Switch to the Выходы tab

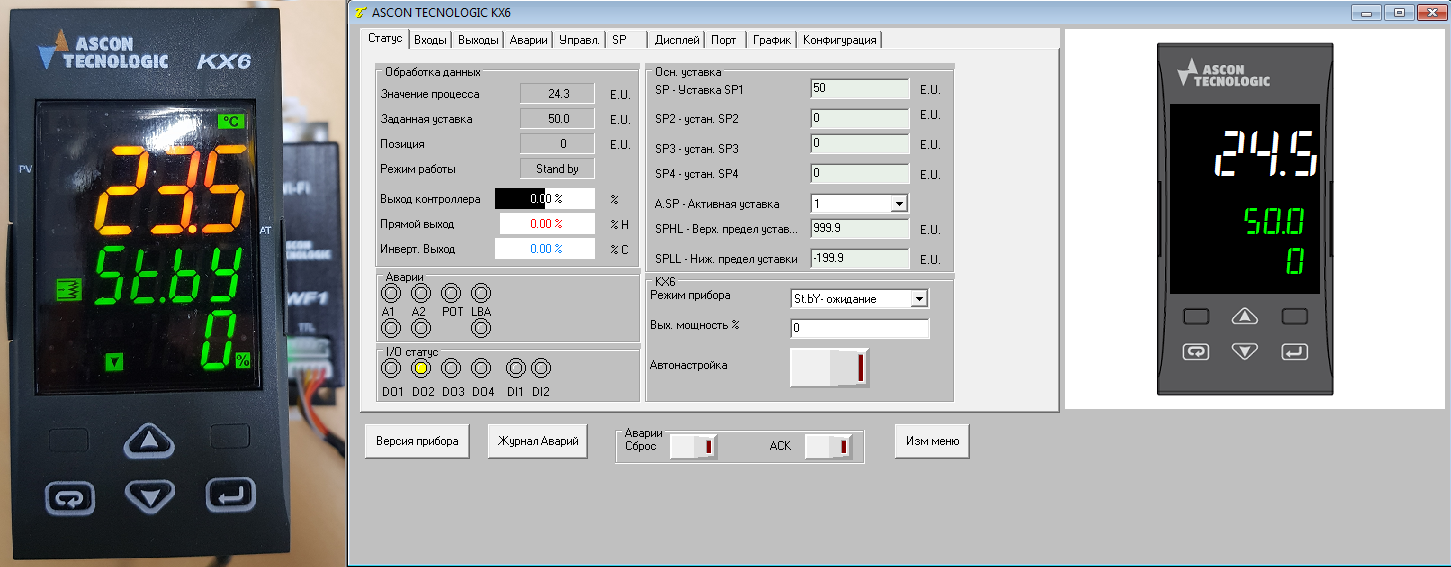(478, 40)
